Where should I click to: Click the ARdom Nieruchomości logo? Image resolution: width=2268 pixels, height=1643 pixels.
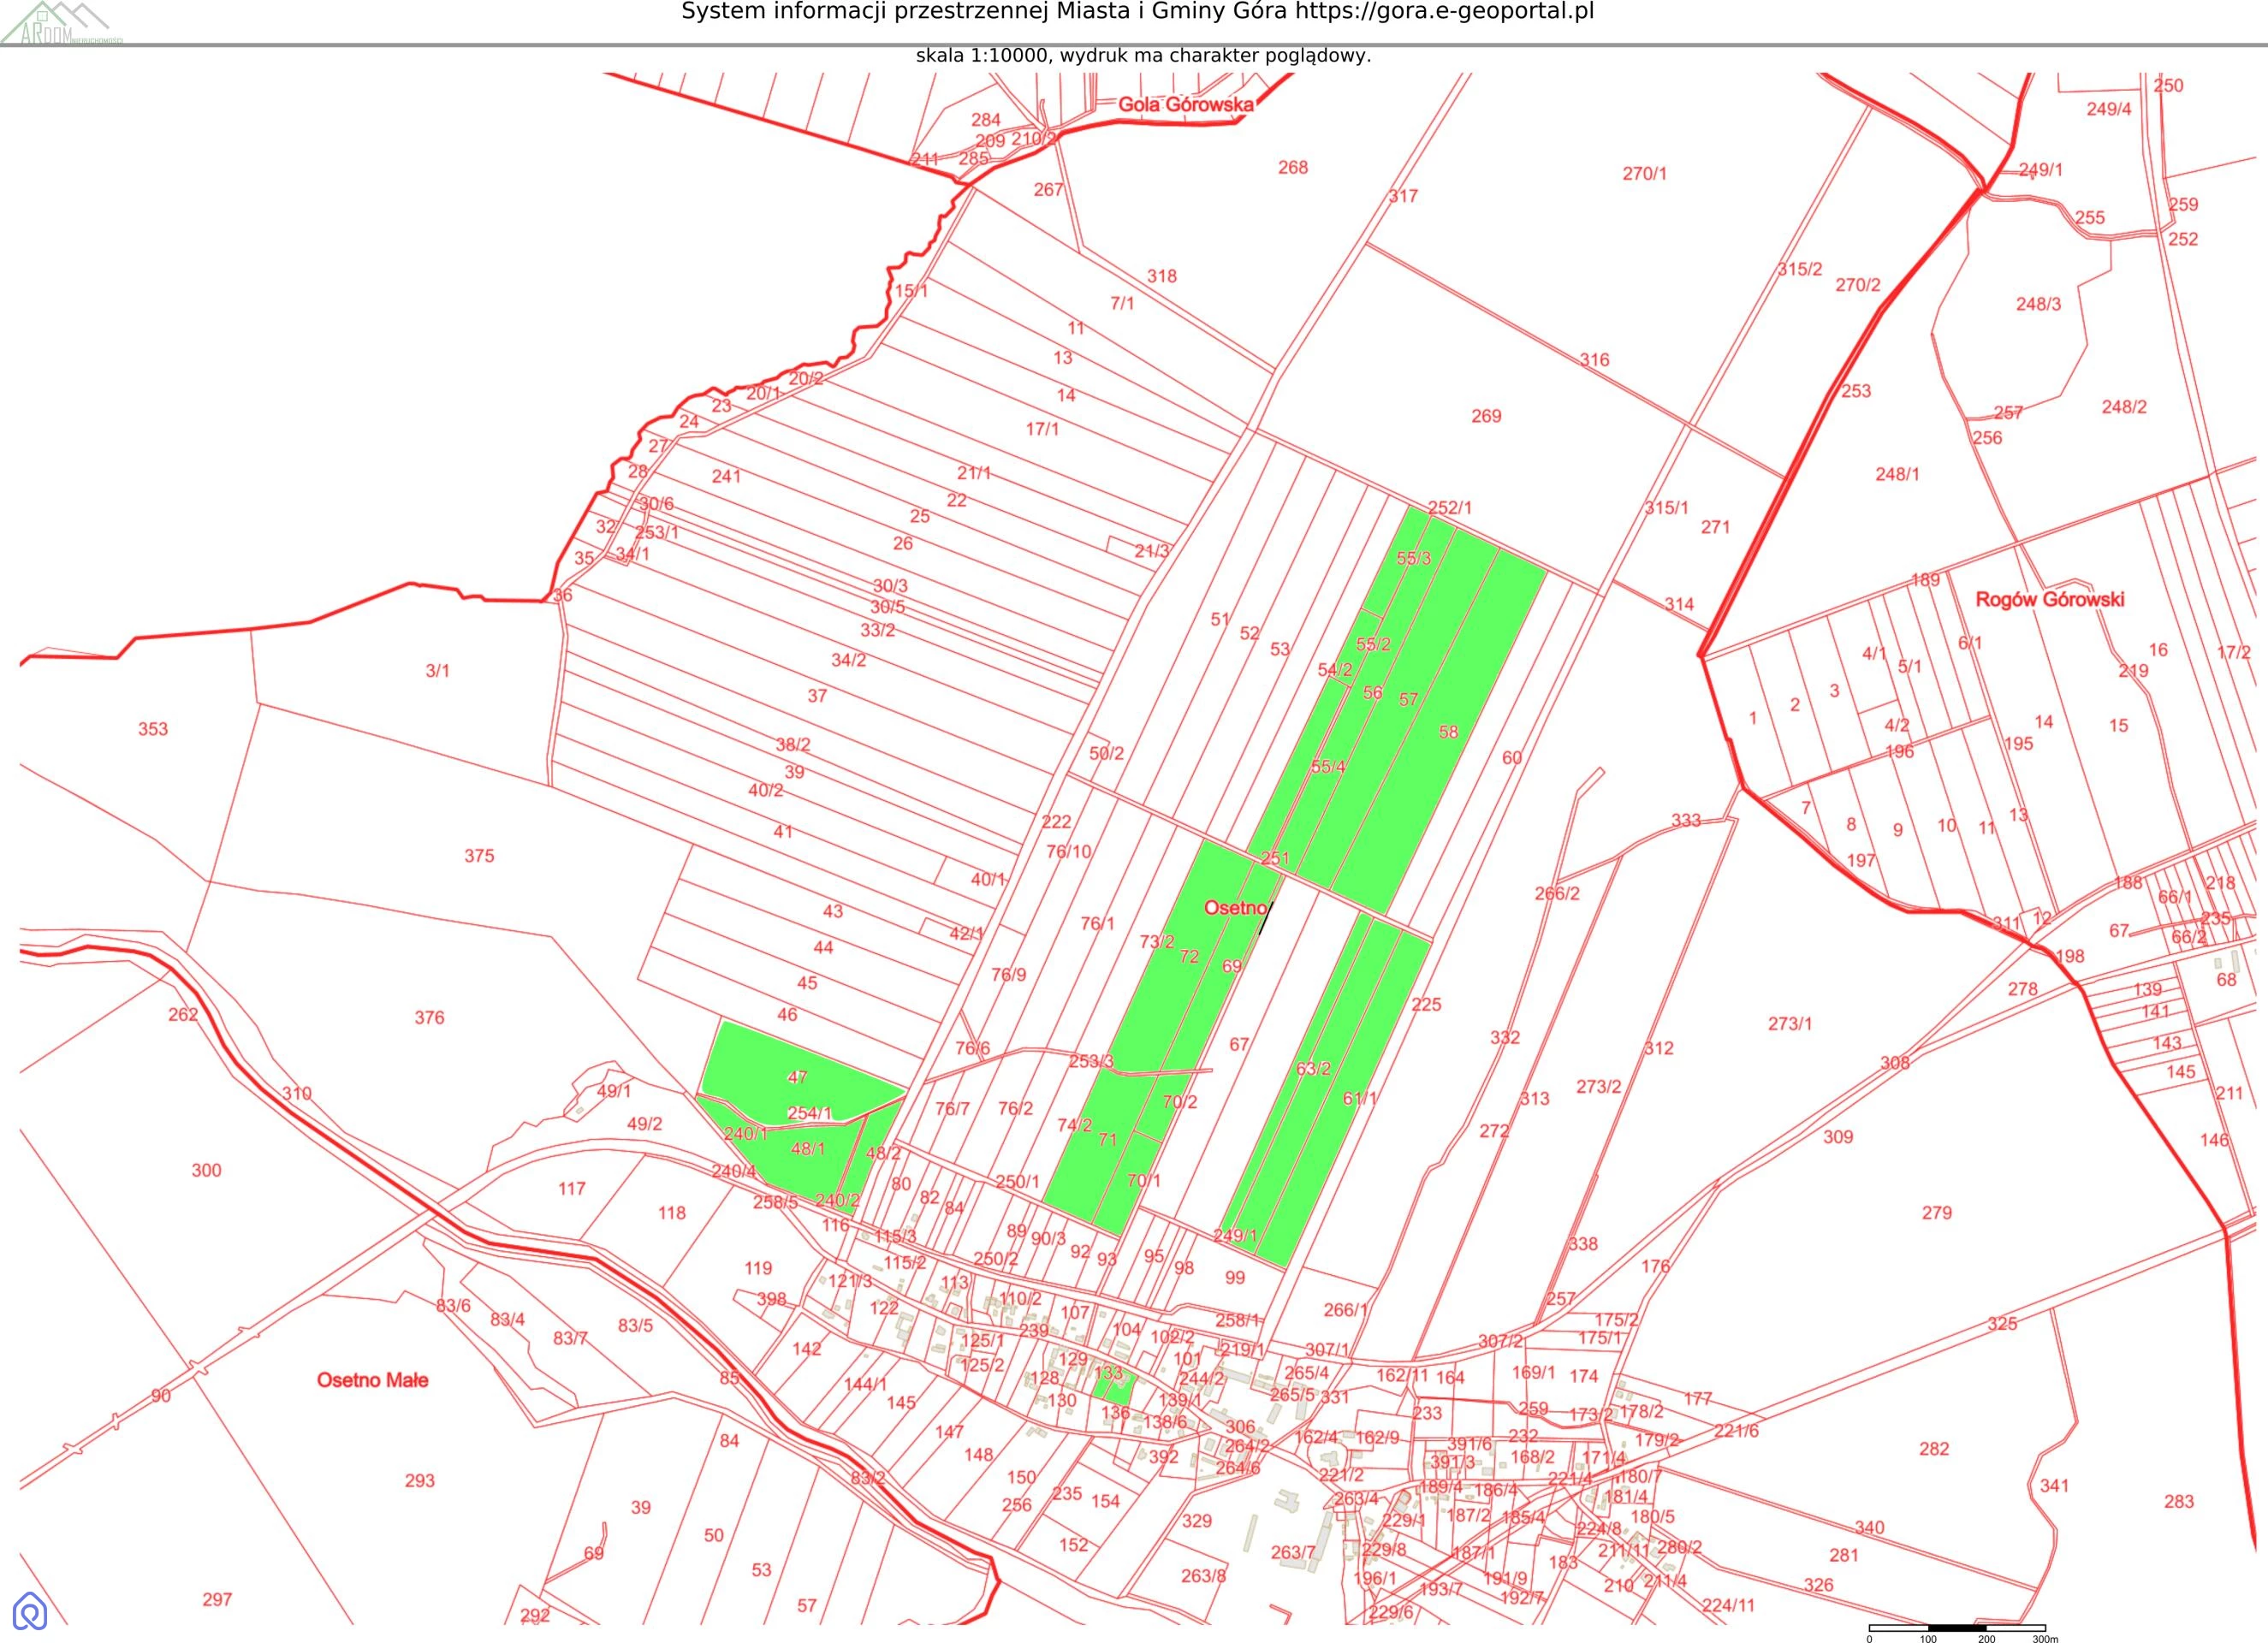click(60, 24)
